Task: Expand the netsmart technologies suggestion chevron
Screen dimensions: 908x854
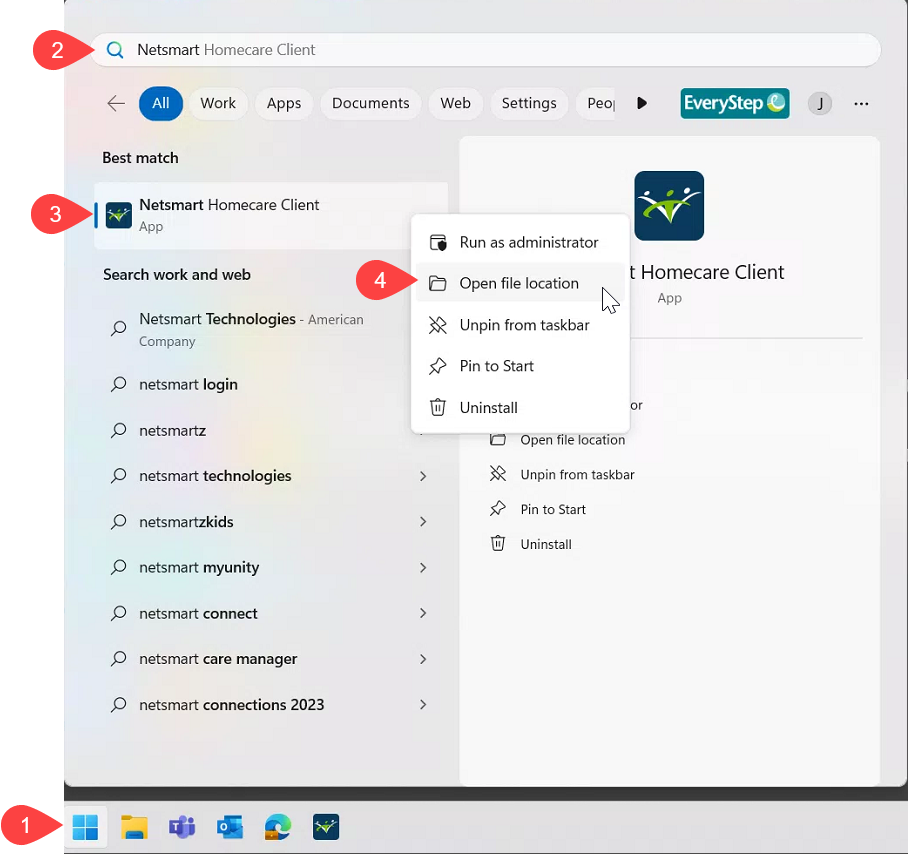Action: pyautogui.click(x=423, y=476)
